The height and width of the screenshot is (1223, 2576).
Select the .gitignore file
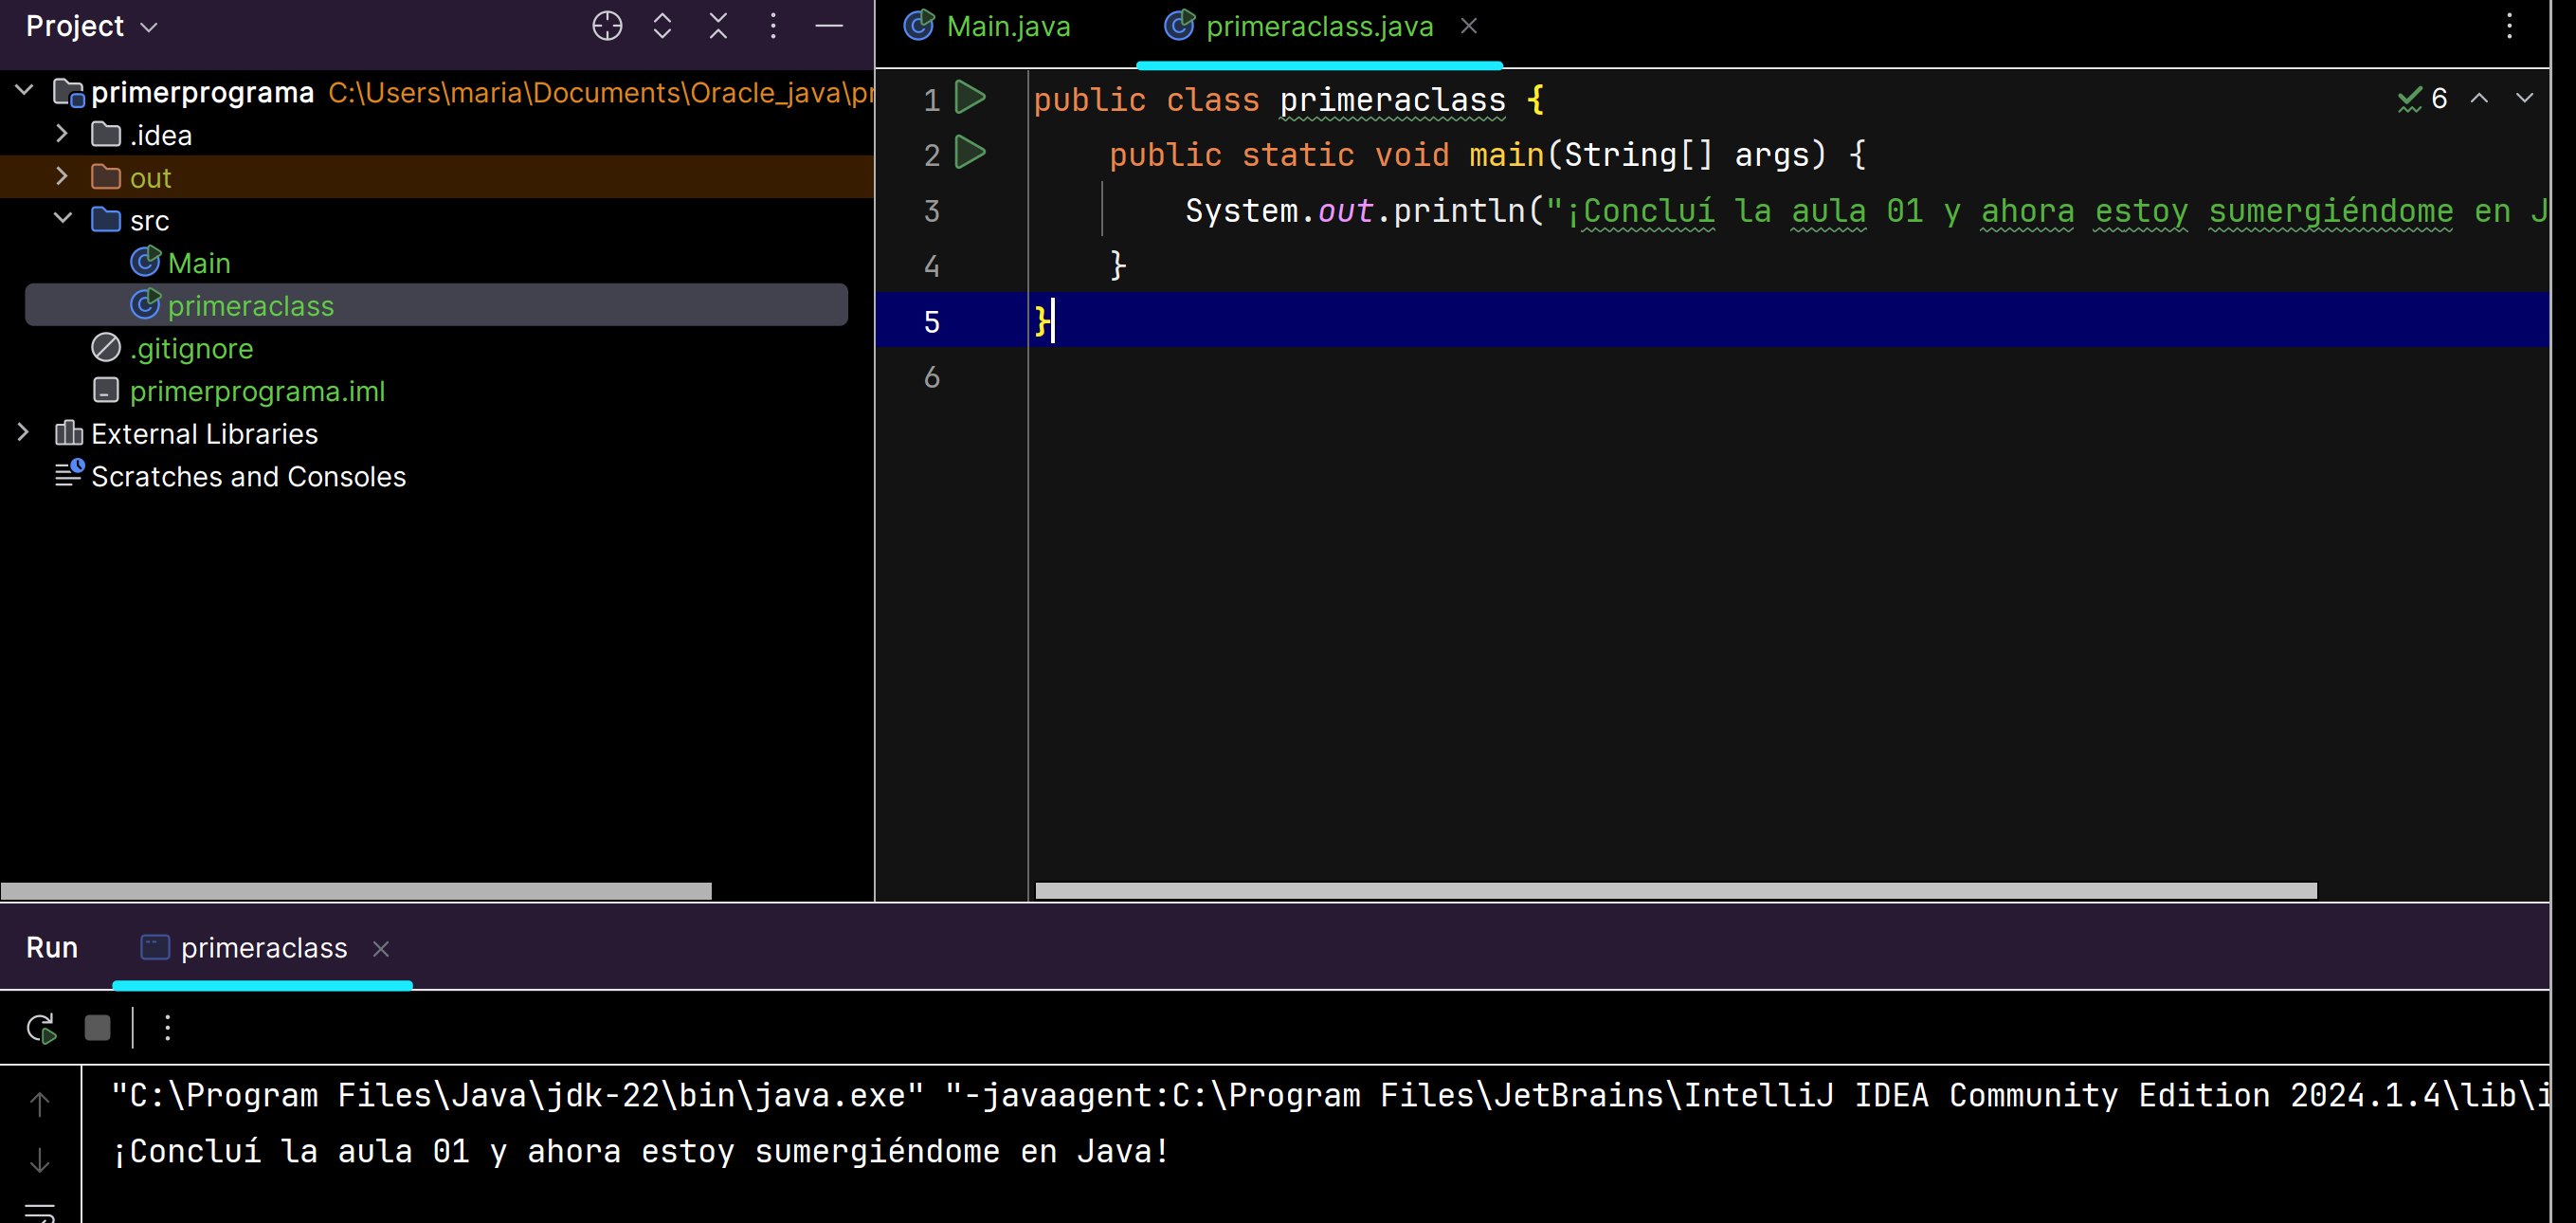coord(191,348)
